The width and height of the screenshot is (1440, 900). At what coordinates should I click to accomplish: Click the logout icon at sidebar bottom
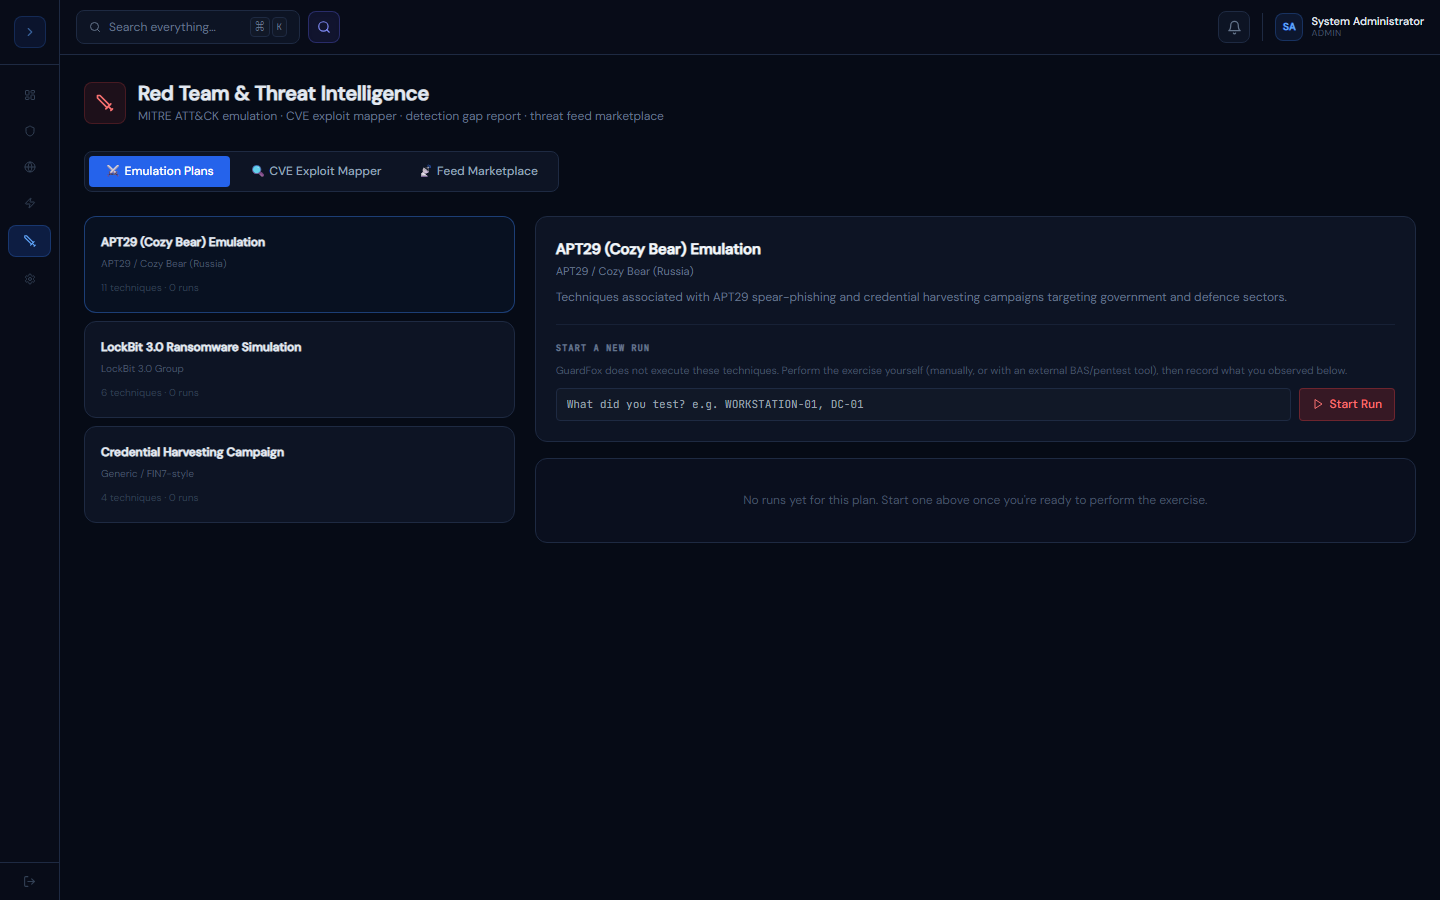(x=30, y=881)
